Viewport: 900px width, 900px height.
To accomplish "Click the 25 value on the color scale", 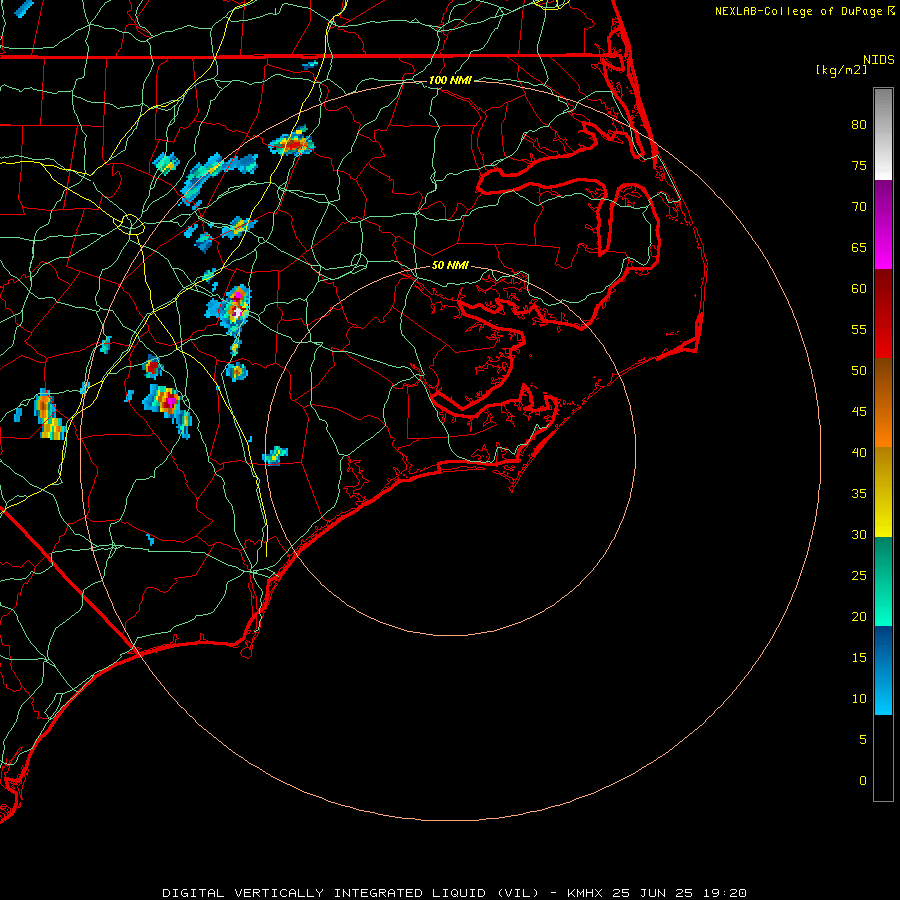I will pyautogui.click(x=859, y=576).
